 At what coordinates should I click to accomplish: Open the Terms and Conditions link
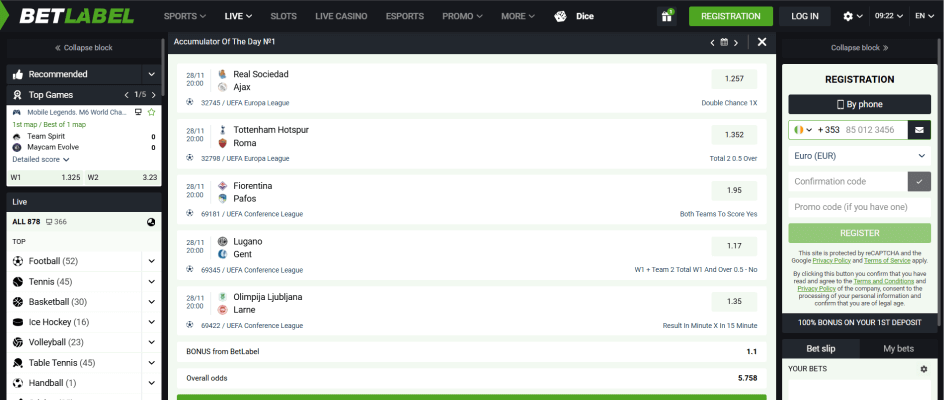883,281
